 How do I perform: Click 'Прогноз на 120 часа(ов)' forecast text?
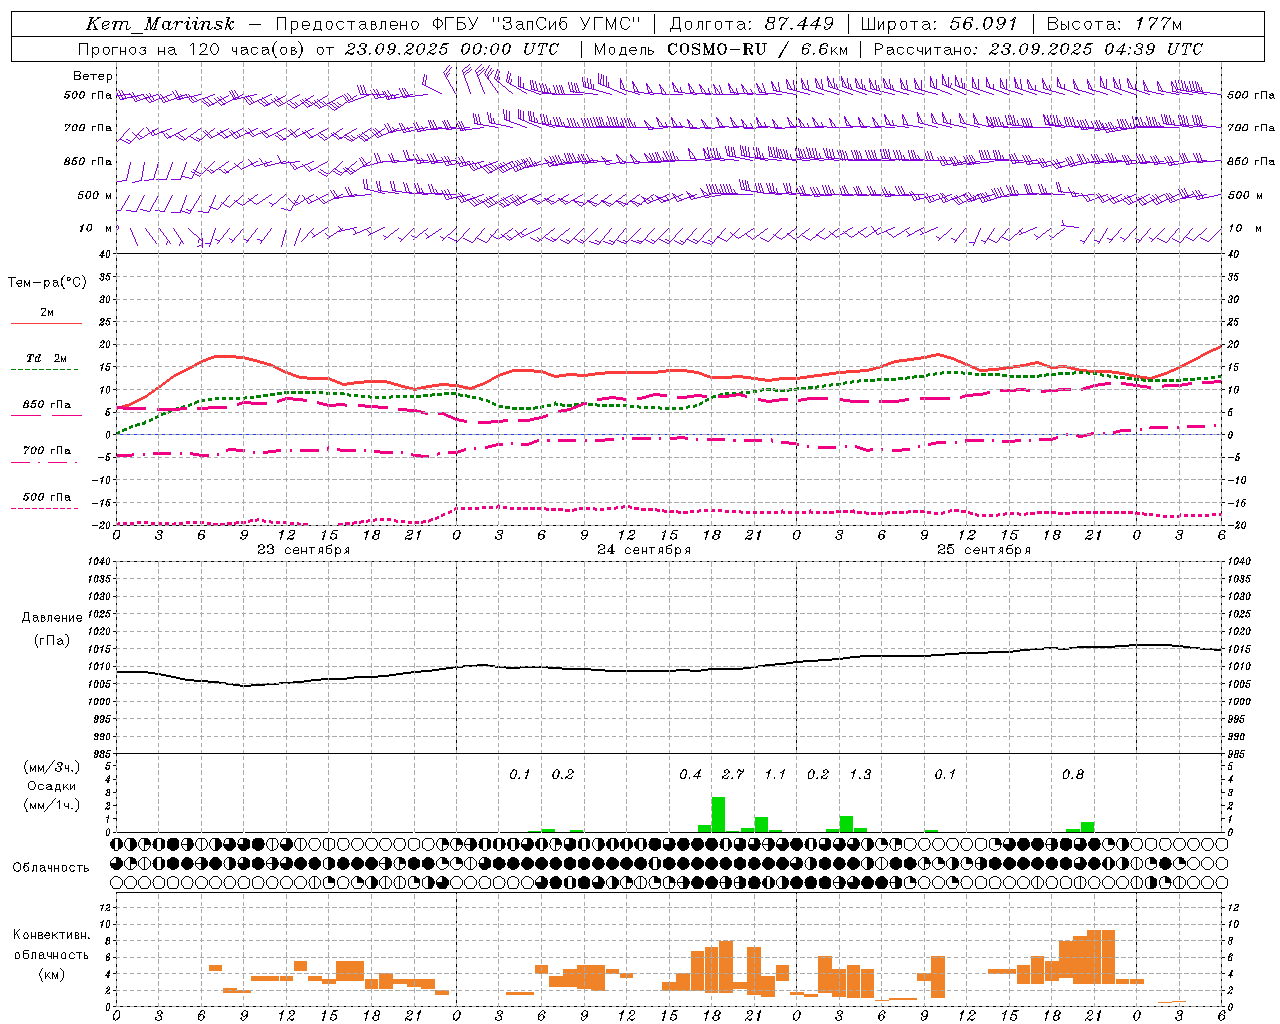(x=193, y=49)
